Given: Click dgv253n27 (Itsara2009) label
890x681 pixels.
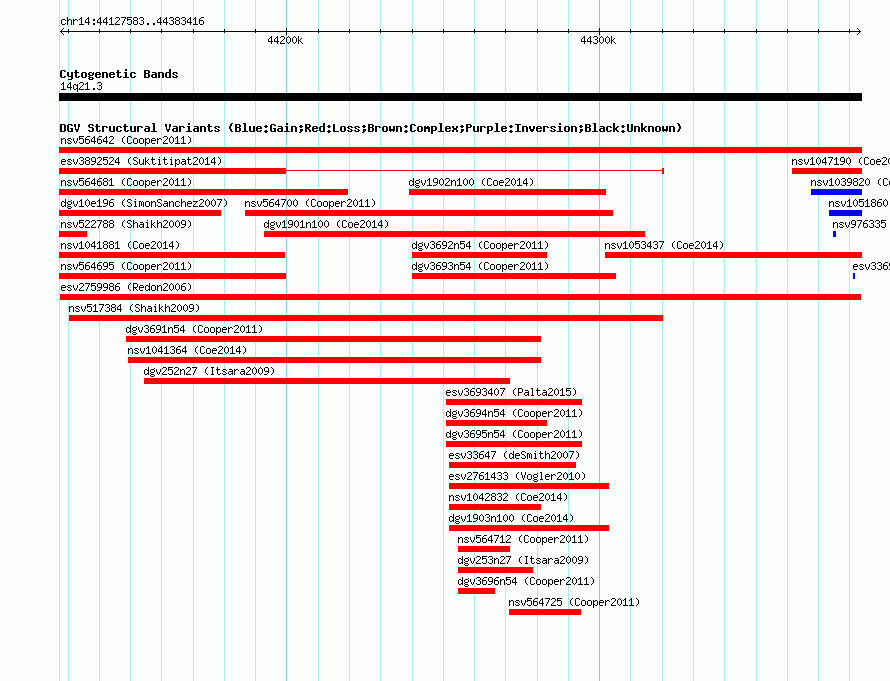Looking at the screenshot, I should pos(523,560).
